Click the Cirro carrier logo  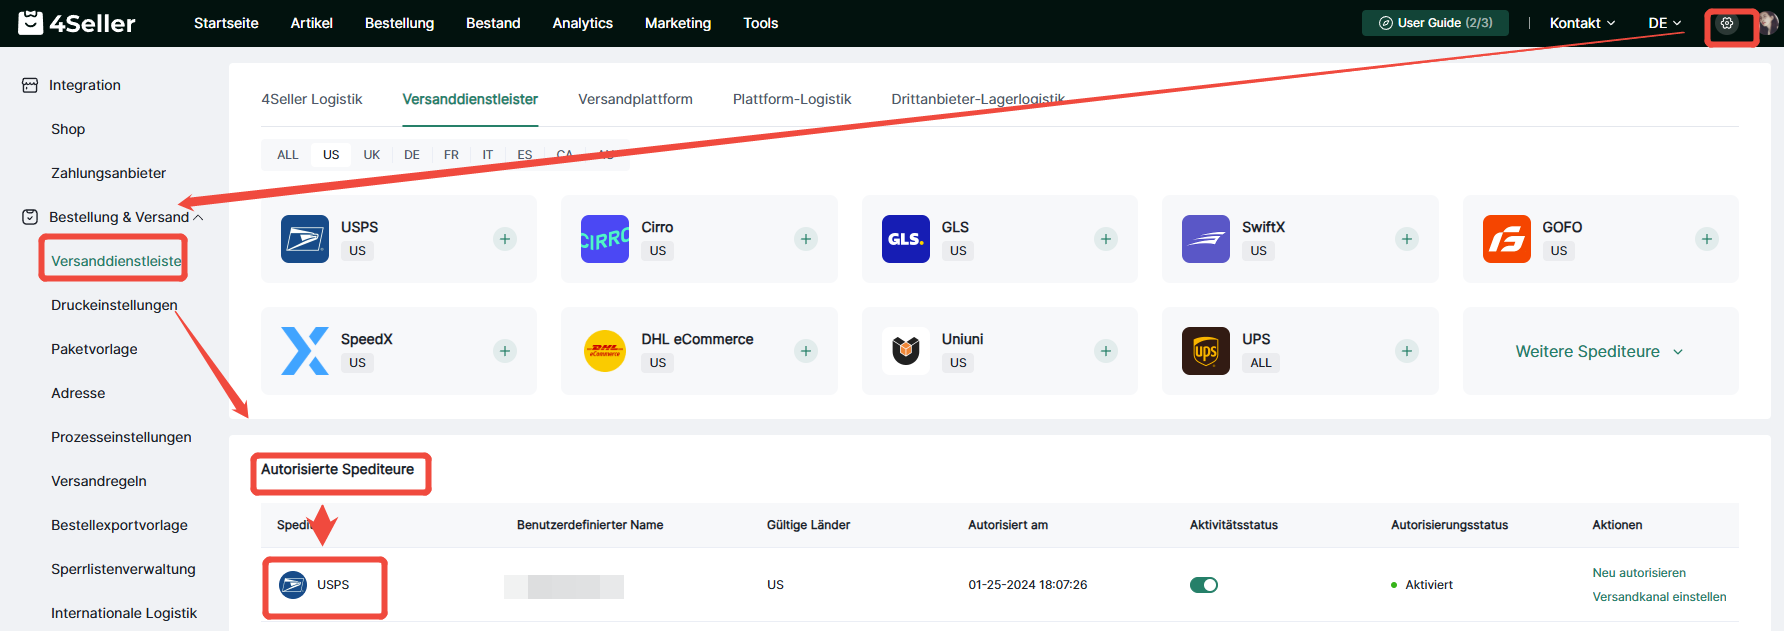(x=605, y=239)
